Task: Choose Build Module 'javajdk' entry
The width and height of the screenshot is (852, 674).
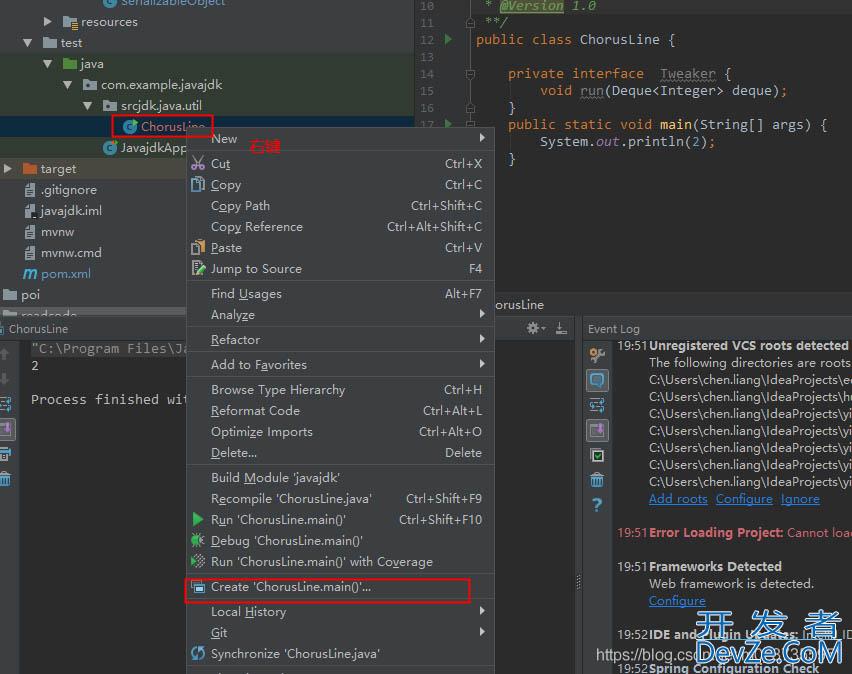Action: pos(341,477)
